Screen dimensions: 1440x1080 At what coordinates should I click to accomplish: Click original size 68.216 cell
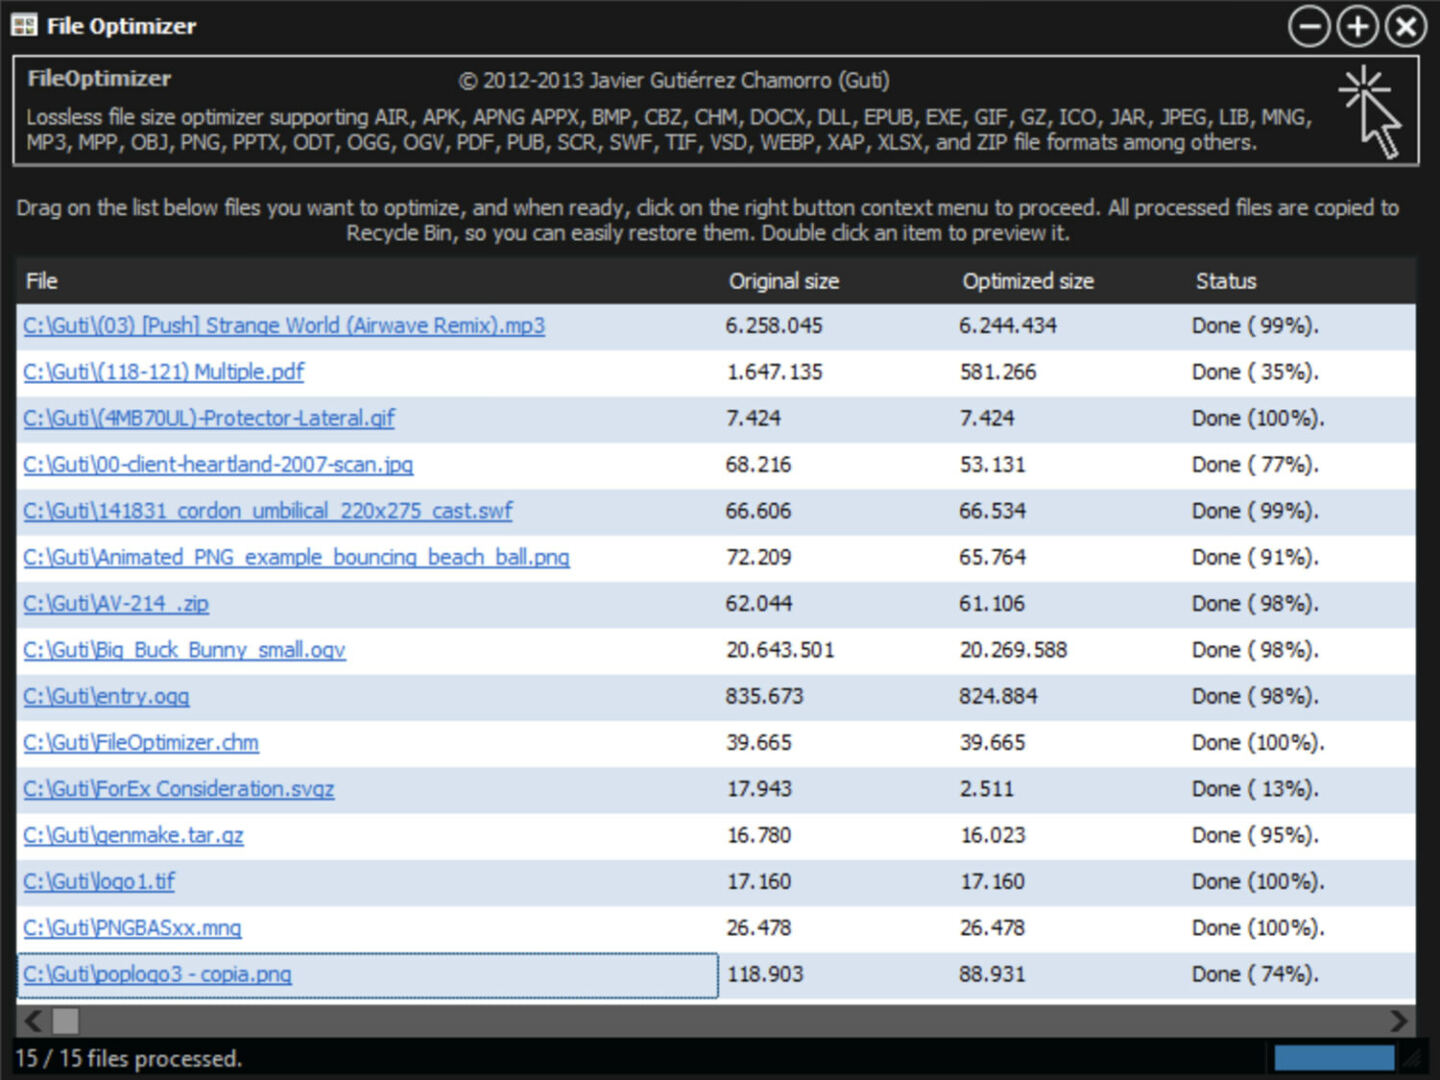click(x=758, y=465)
